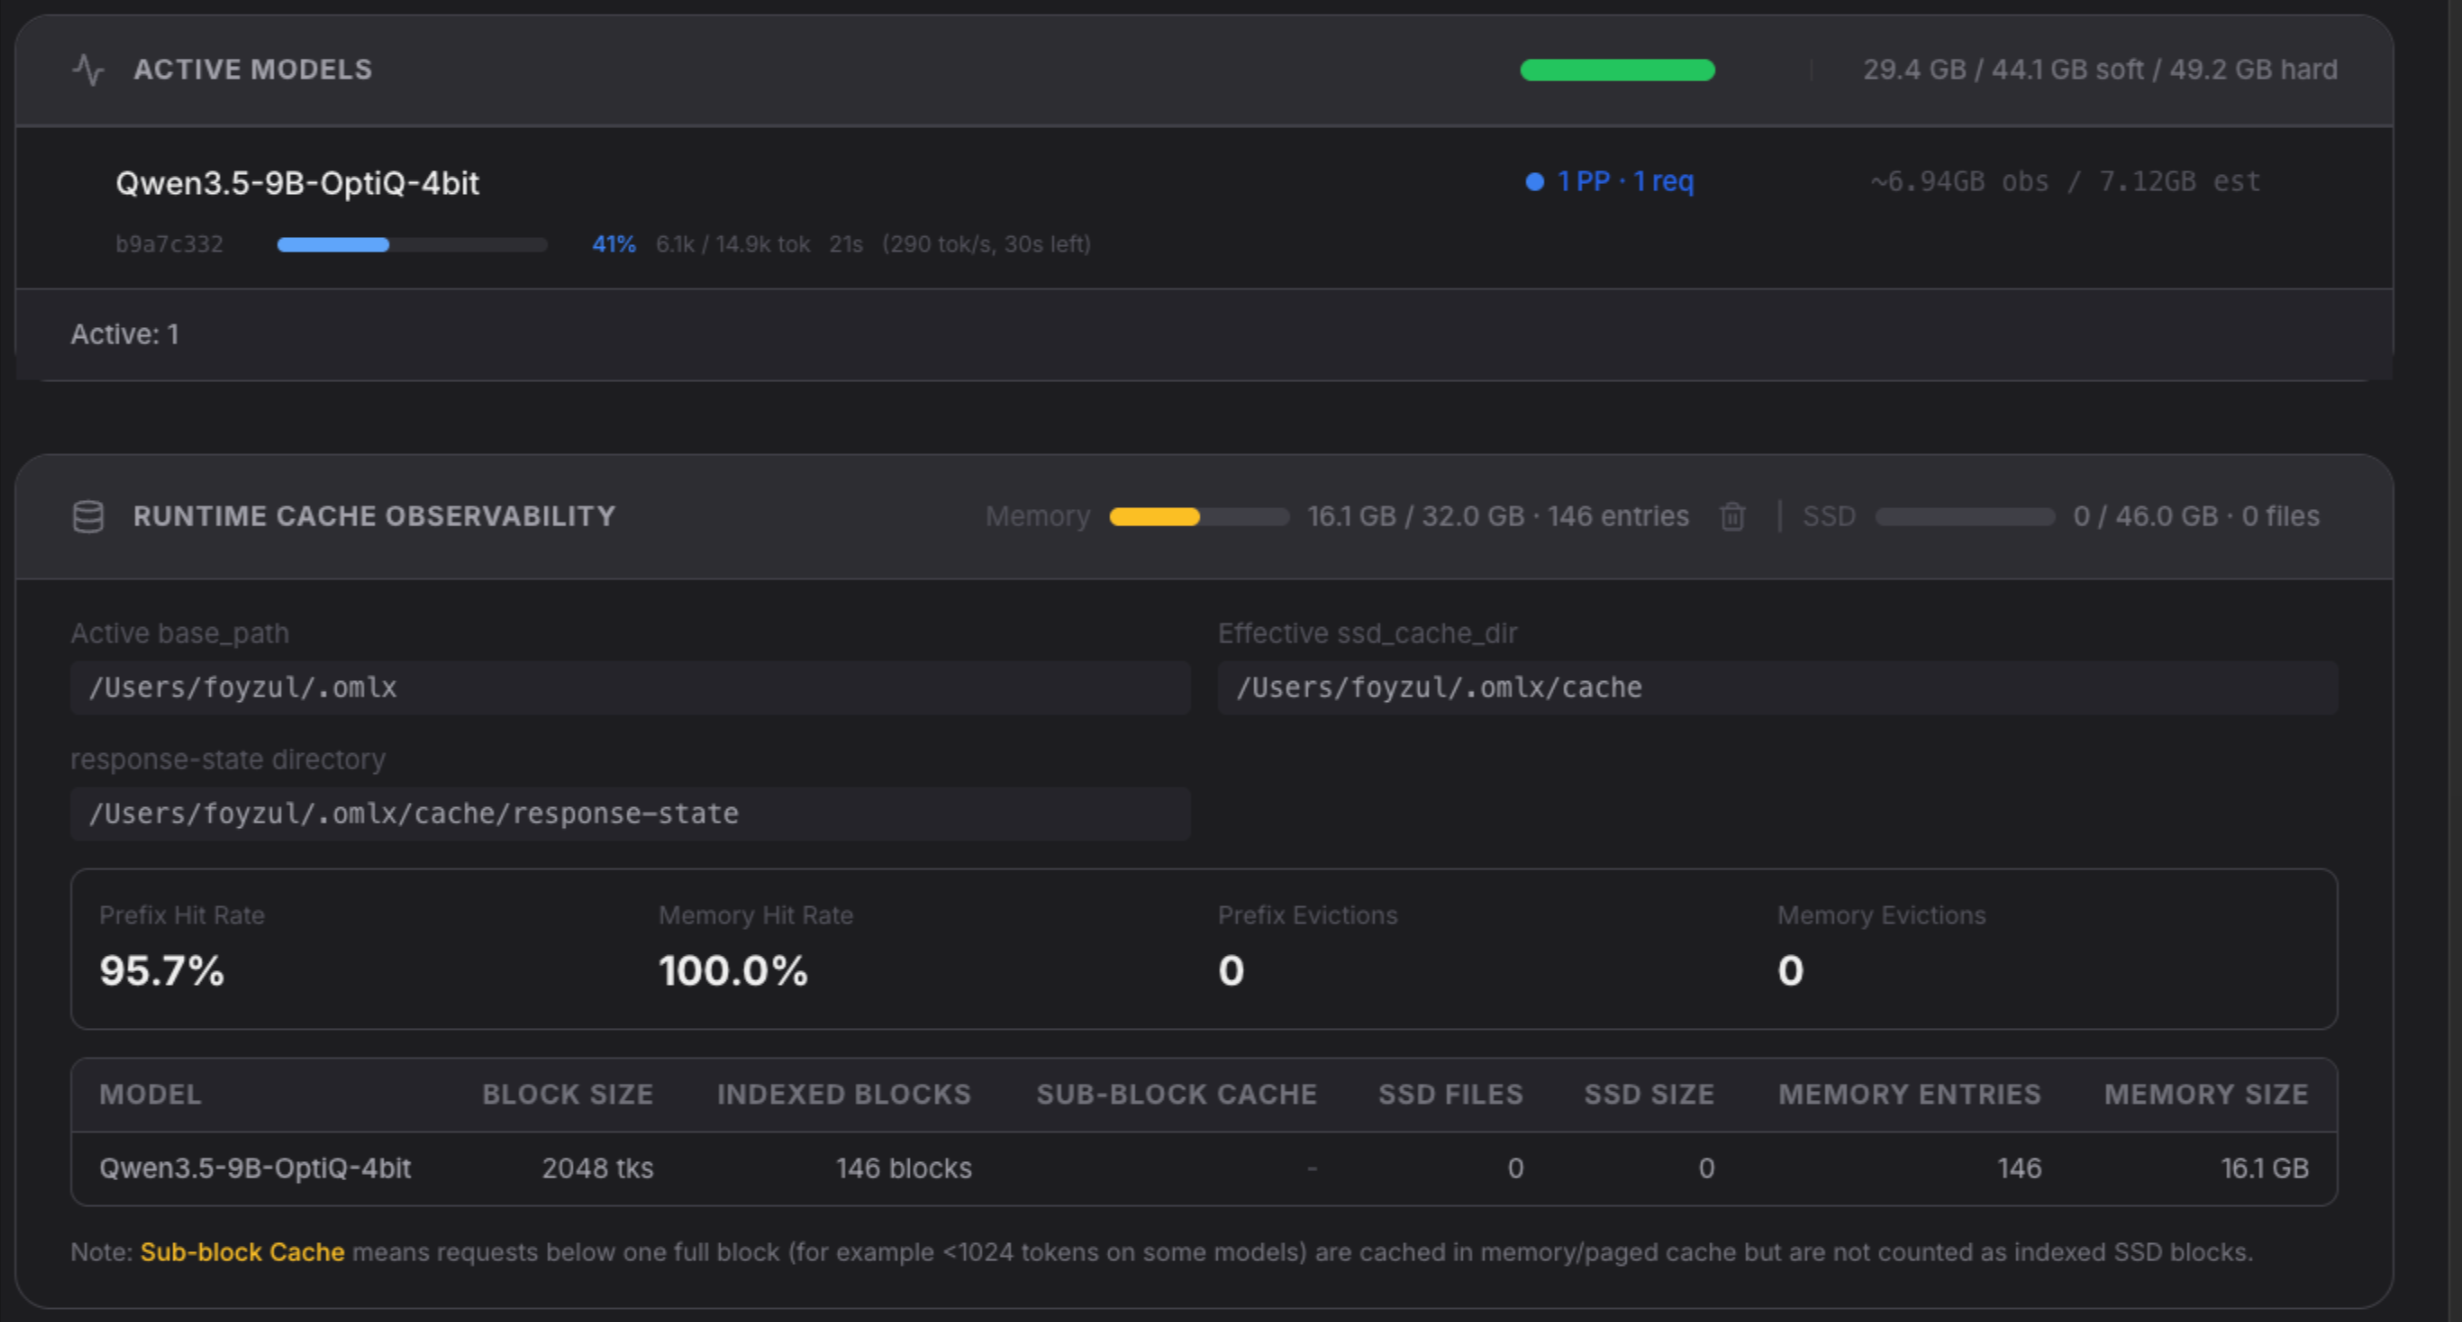This screenshot has height=1322, width=2462.
Task: Click the SSD SIZE column header
Action: pyautogui.click(x=1649, y=1094)
